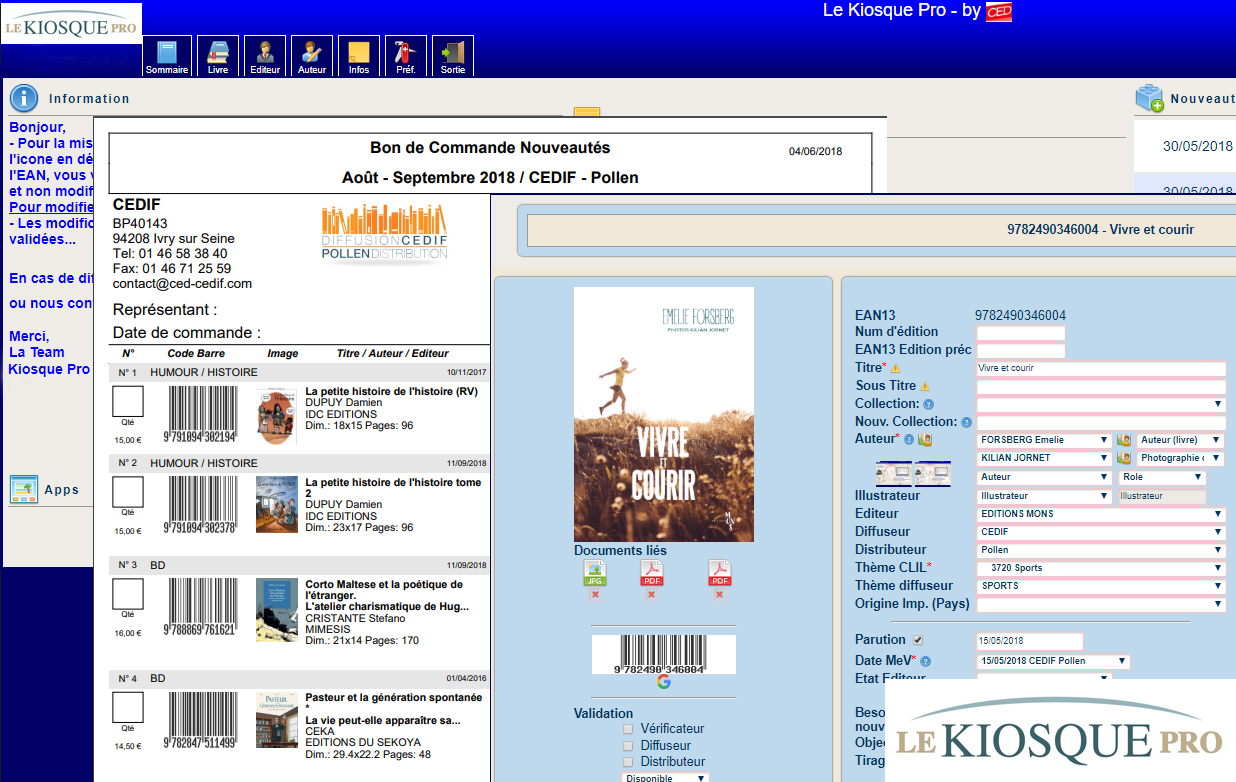The height and width of the screenshot is (782, 1236).
Task: Click the blue Information circle icon
Action: click(x=24, y=98)
